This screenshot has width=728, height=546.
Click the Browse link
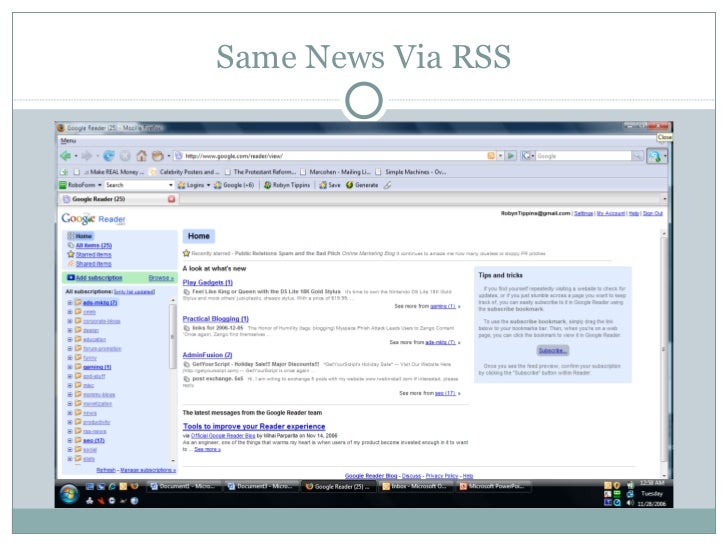(161, 278)
